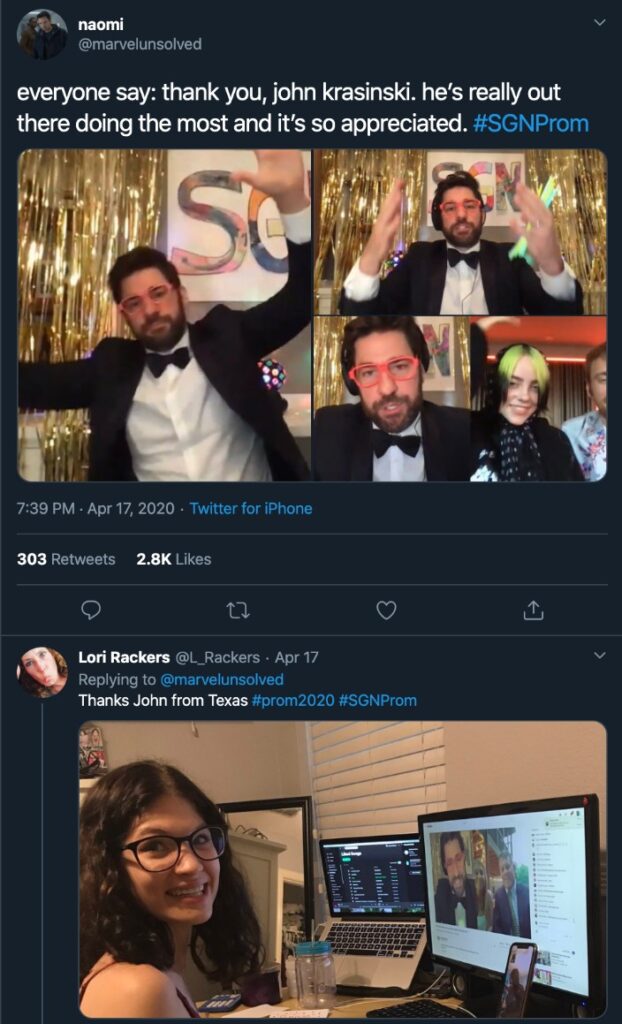This screenshot has height=1024, width=622.
Task: Open the top-right photo in naomi's tweet
Action: 460,232
